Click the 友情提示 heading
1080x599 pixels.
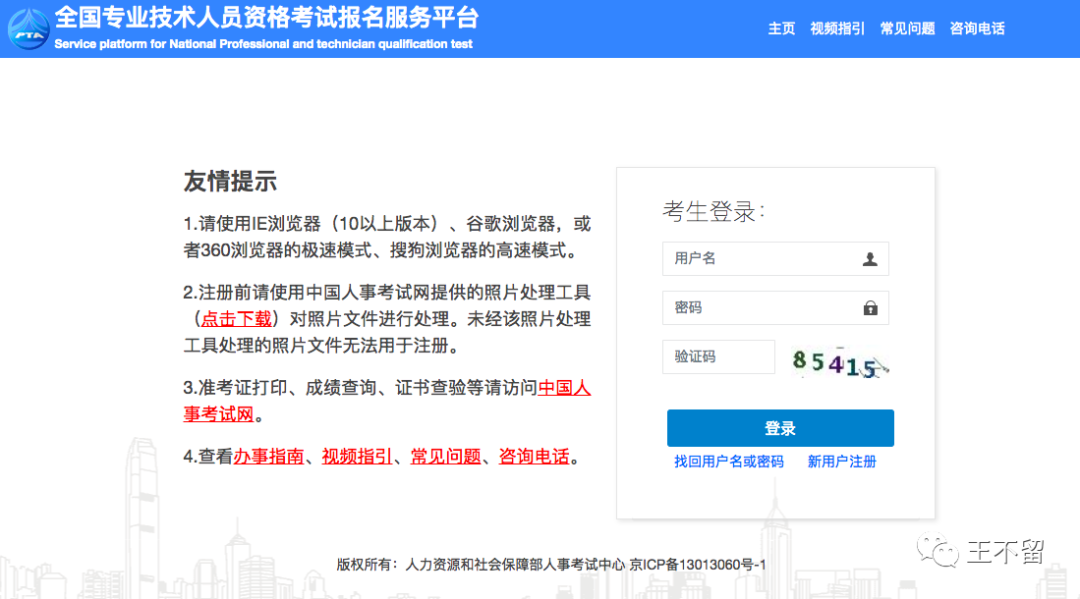coord(230,182)
